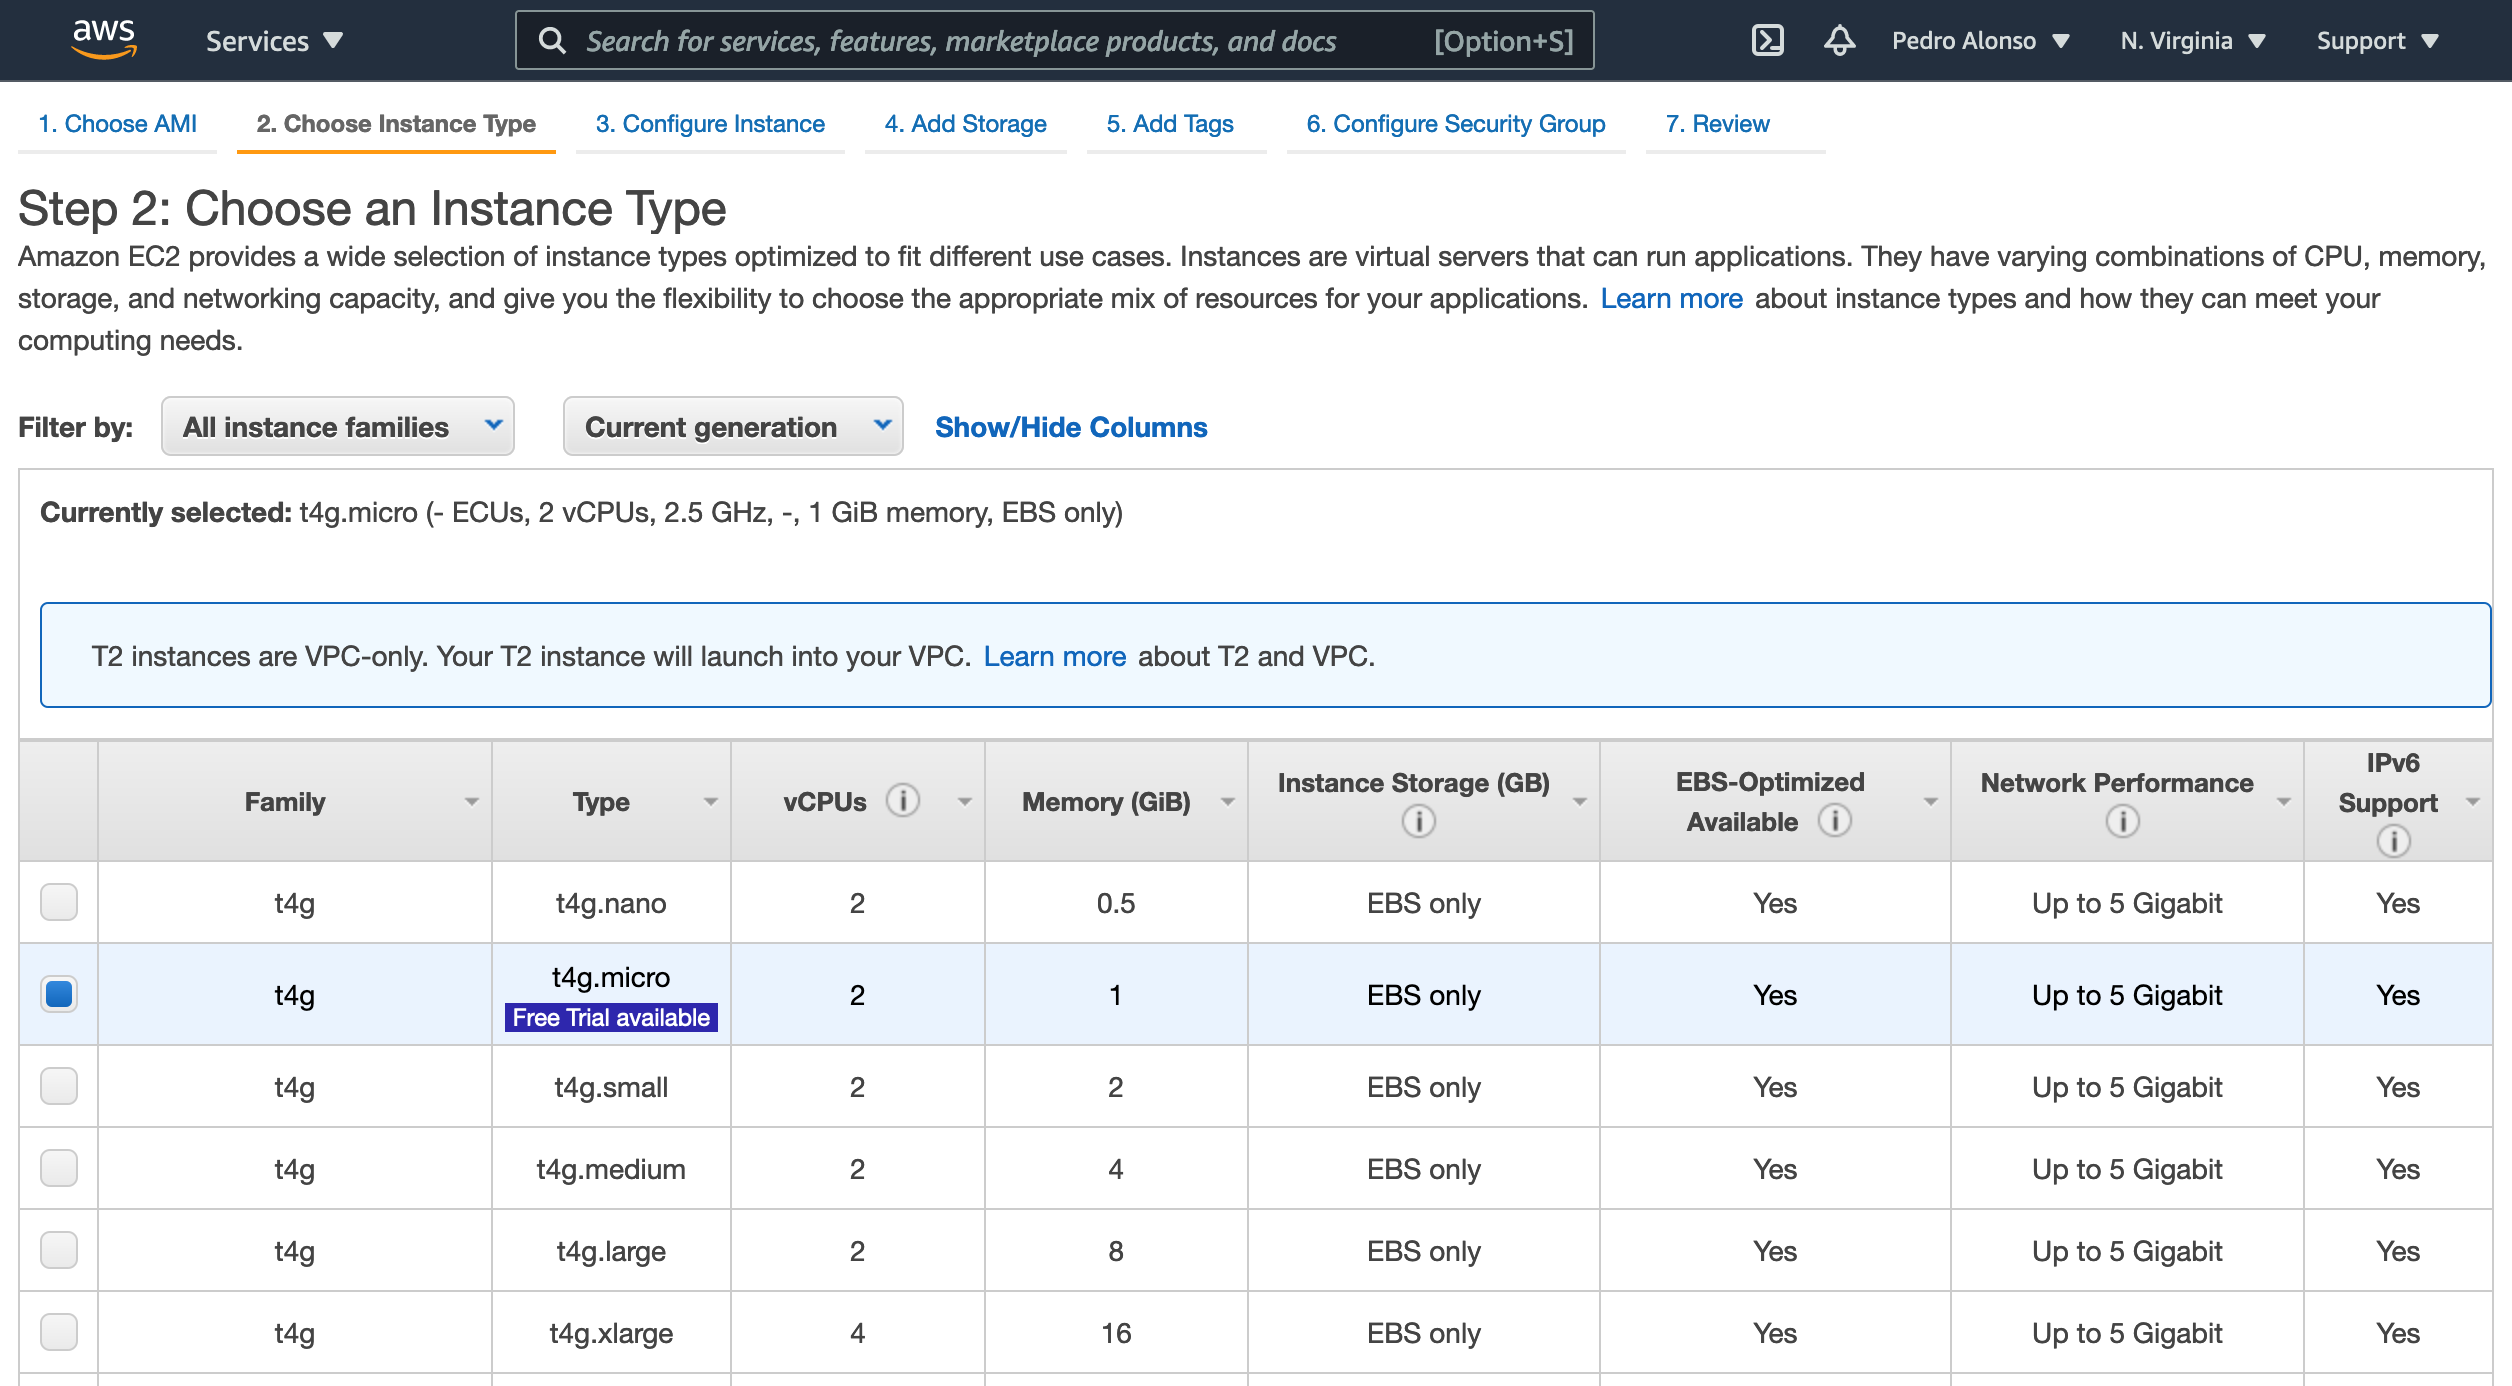This screenshot has height=1386, width=2512.
Task: Open the AWS CloudShell terminal icon
Action: click(x=1768, y=40)
